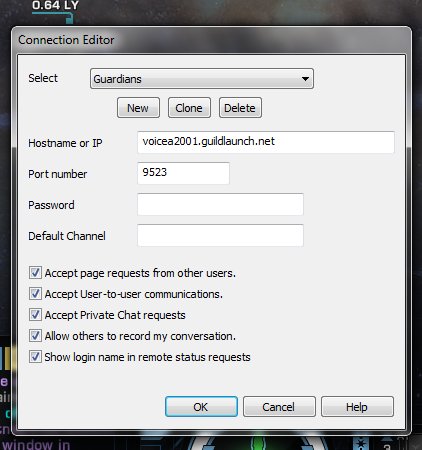Image resolution: width=422 pixels, height=450 pixels.
Task: Disable Accept Private Chat requests
Action: (35, 315)
